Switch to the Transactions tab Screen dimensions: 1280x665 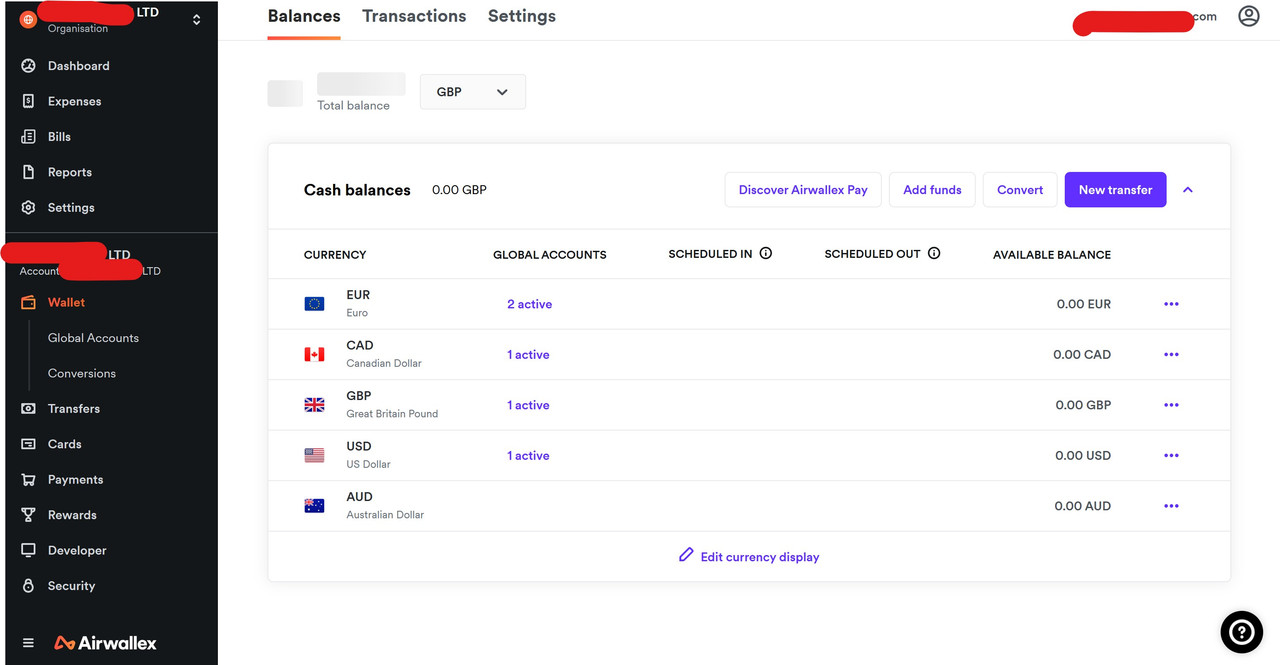[414, 16]
